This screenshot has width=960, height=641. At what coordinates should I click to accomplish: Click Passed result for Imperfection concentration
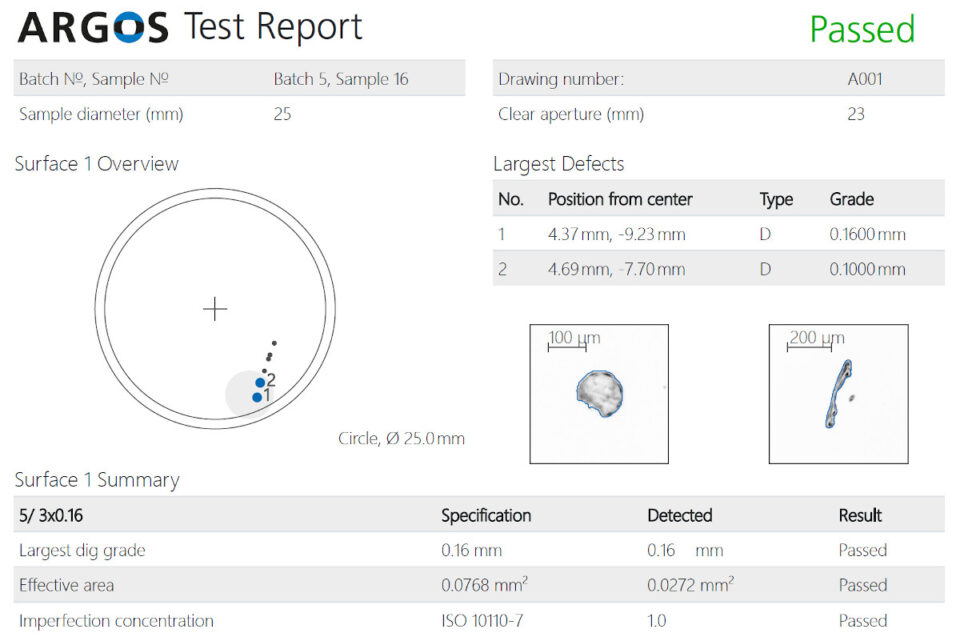click(863, 621)
